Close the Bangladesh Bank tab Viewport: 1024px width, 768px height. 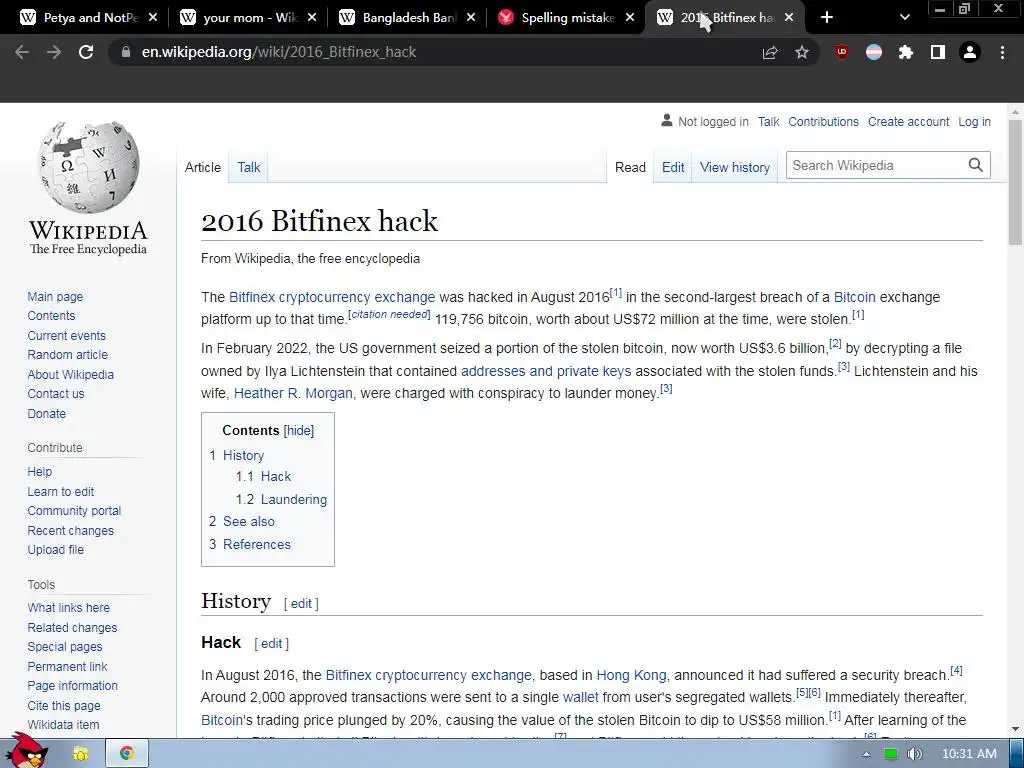pos(471,18)
